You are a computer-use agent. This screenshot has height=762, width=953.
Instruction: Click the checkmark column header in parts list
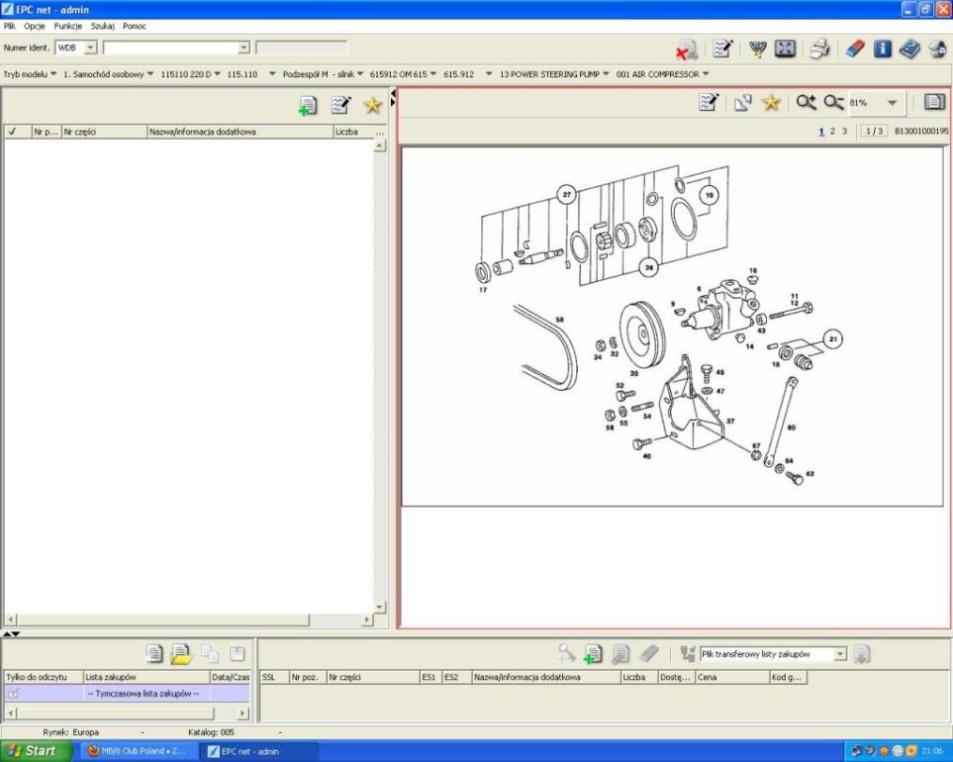[x=11, y=131]
